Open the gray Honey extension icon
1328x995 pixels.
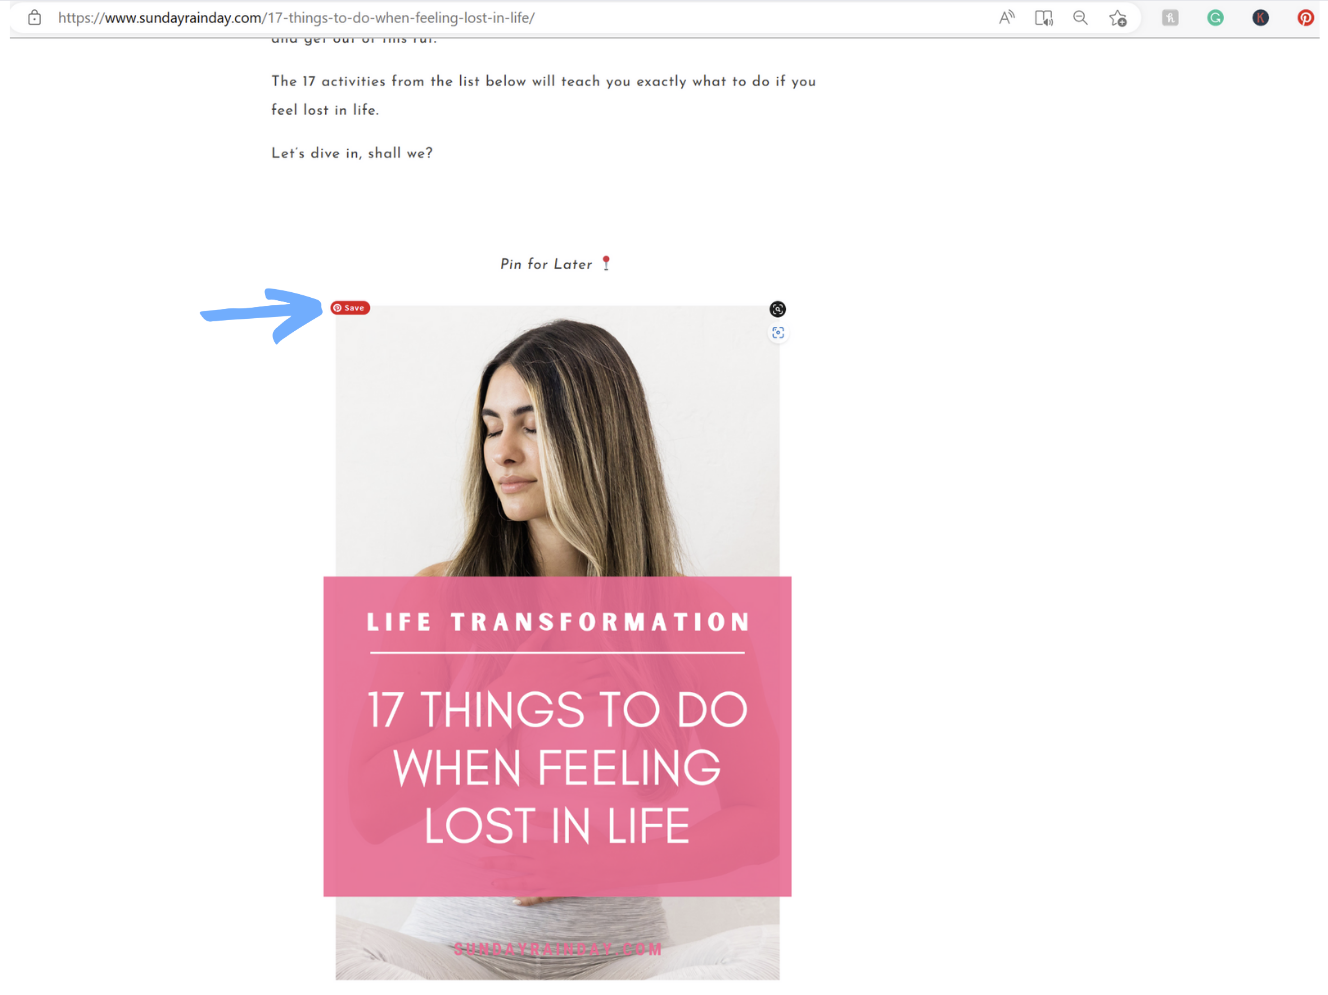tap(1170, 17)
